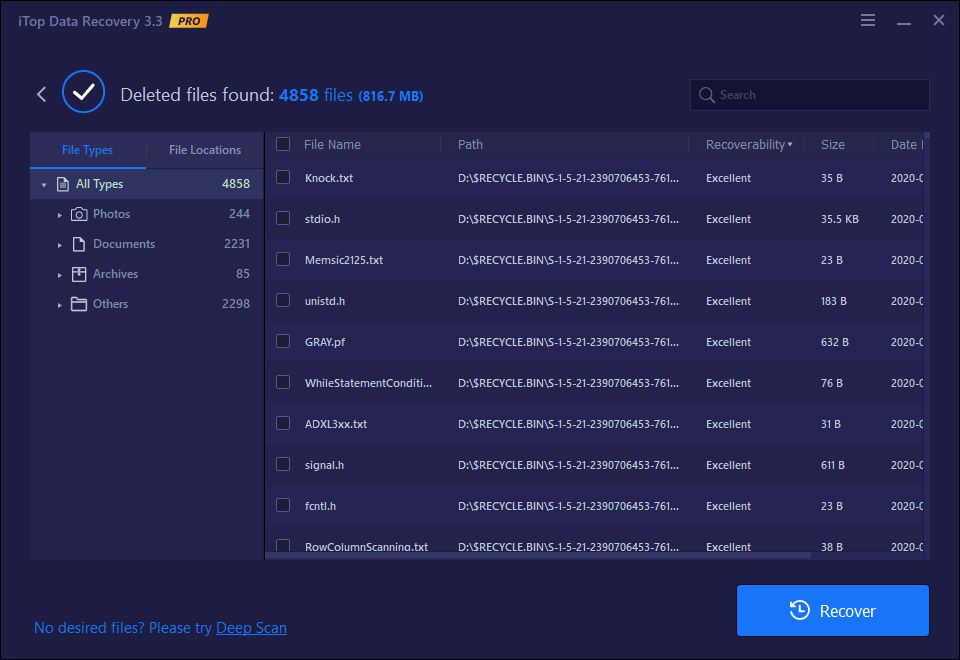
Task: Tick the select-all checkbox in header
Action: click(283, 144)
